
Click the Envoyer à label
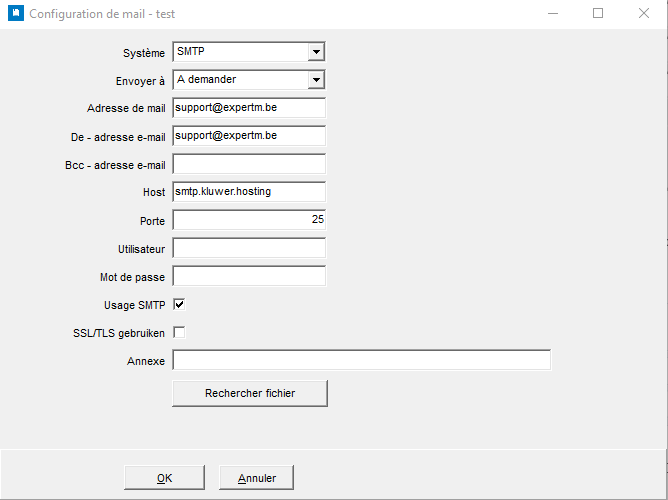[x=140, y=81]
